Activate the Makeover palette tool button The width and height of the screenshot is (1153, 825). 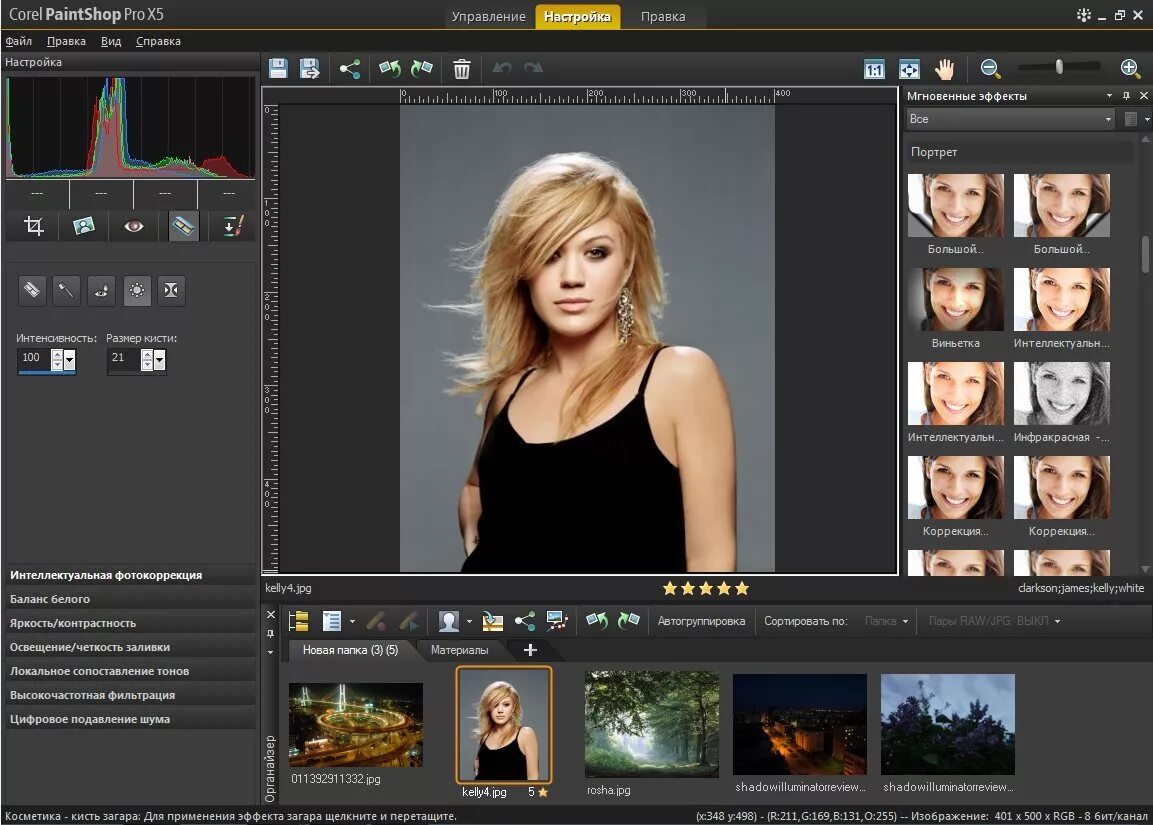coord(184,227)
